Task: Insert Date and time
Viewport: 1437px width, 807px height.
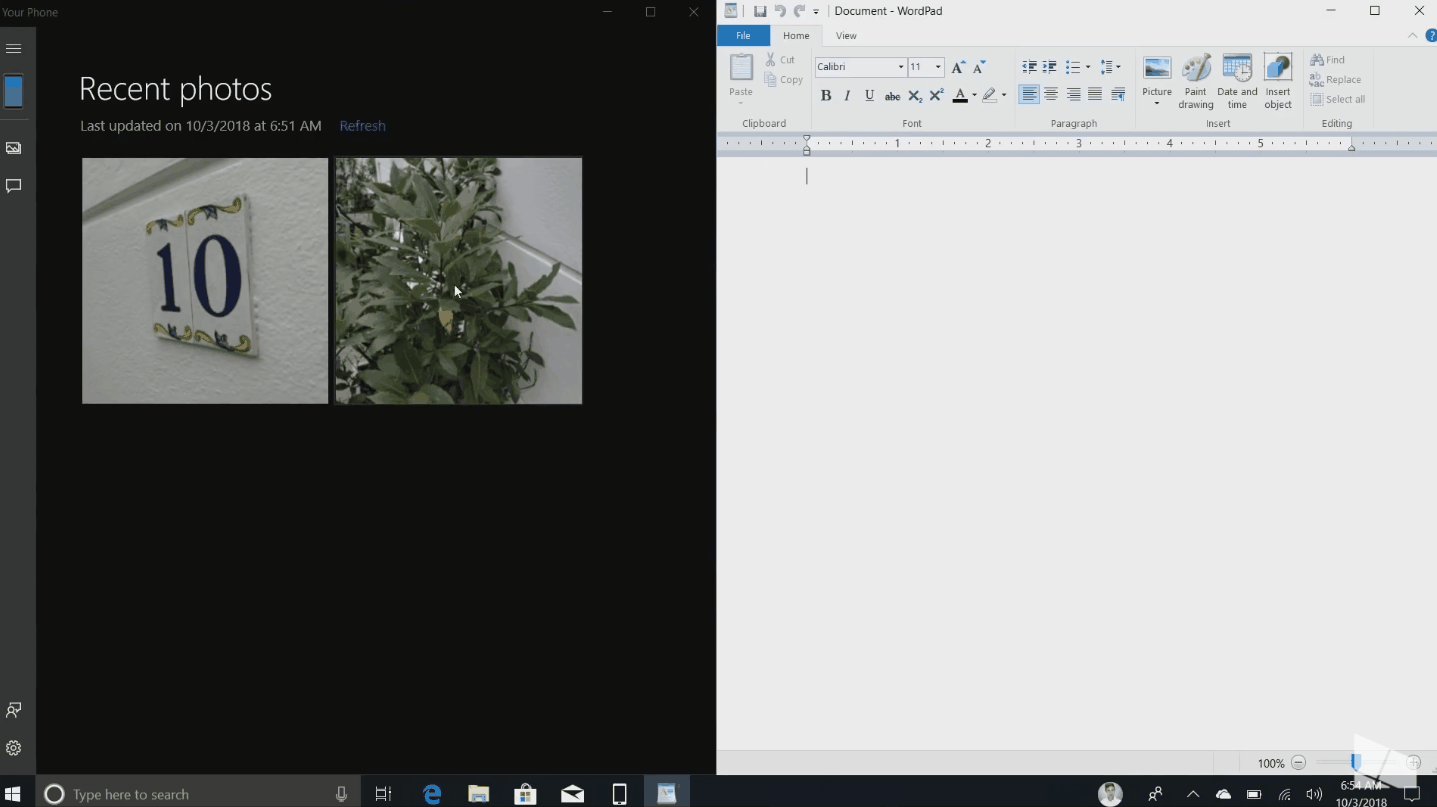Action: [x=1237, y=81]
